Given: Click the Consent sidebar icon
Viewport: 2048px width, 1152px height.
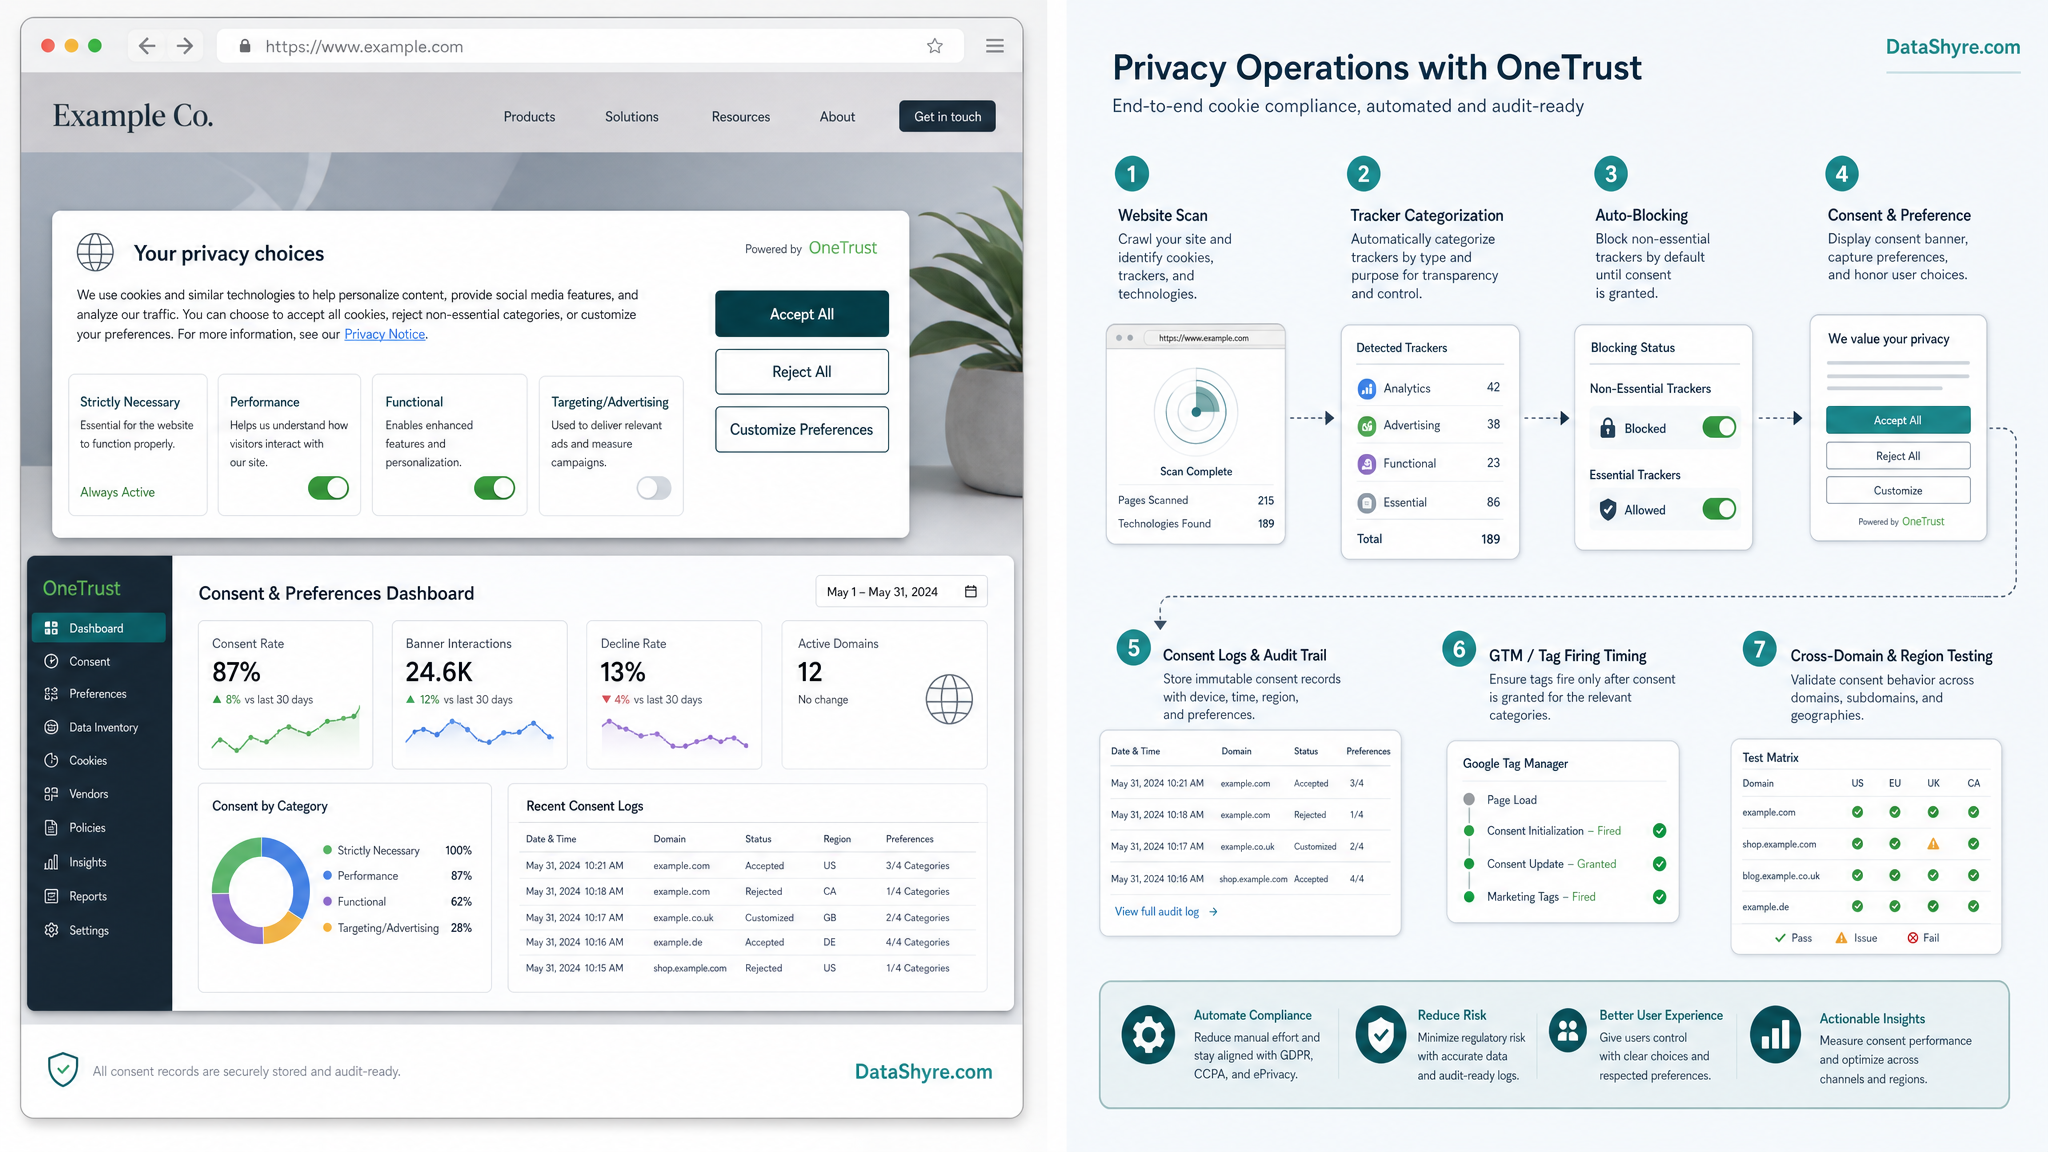Looking at the screenshot, I should [51, 661].
